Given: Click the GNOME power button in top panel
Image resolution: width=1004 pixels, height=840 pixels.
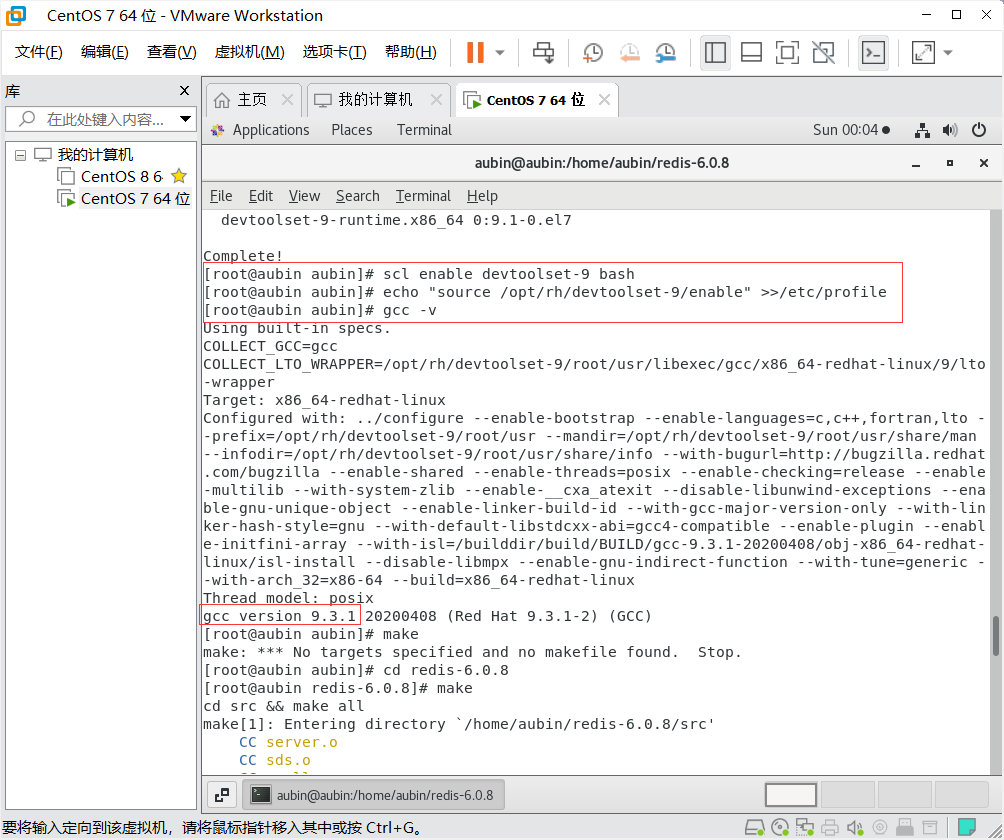Looking at the screenshot, I should pos(978,129).
